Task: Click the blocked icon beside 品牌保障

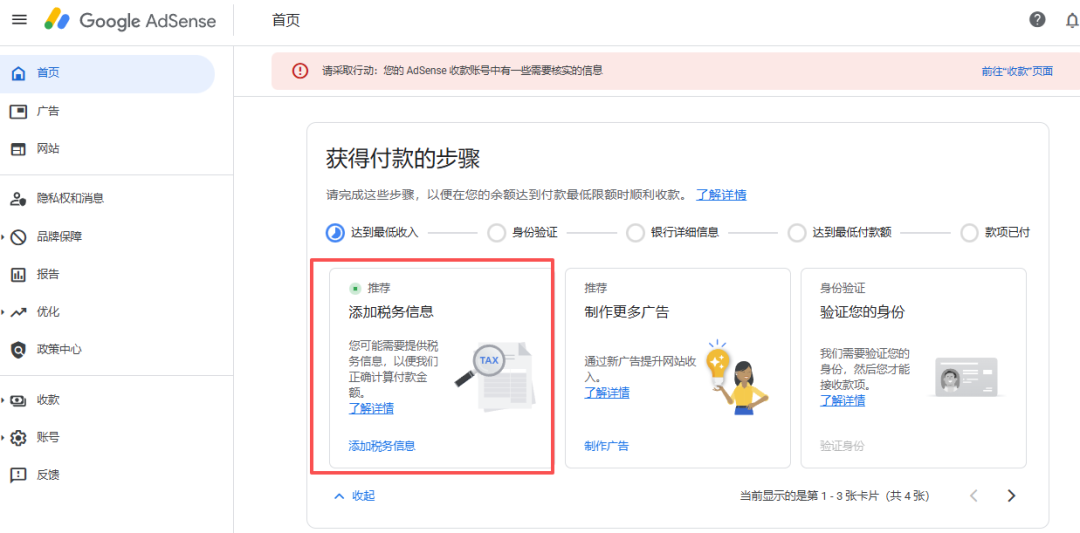Action: (19, 237)
